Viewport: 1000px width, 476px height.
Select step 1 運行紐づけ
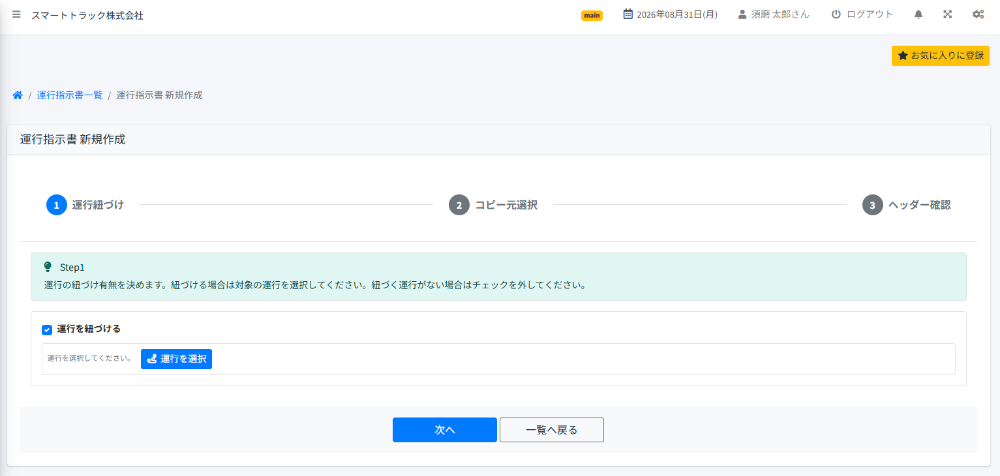pyautogui.click(x=85, y=205)
